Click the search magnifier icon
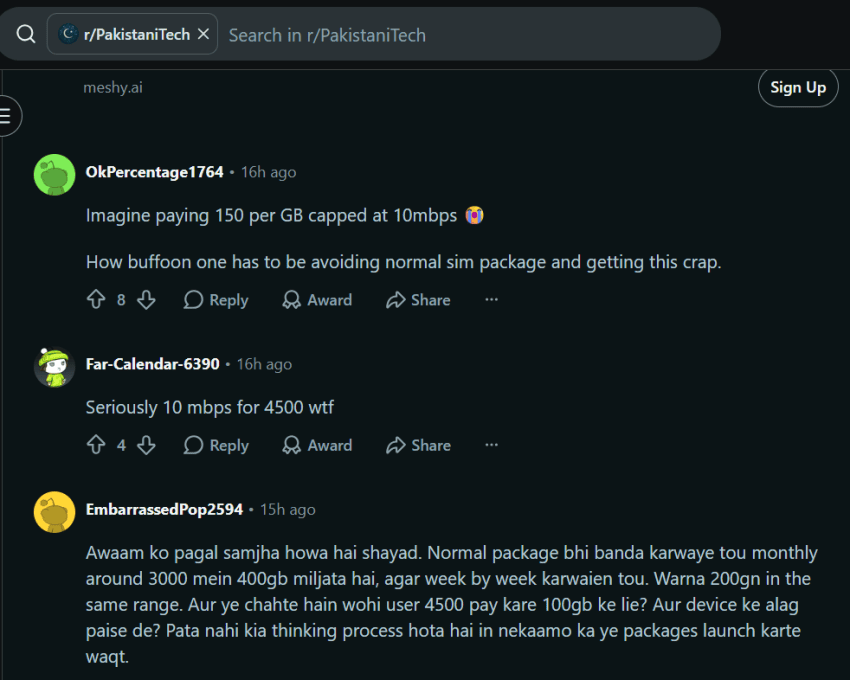850x680 pixels. pyautogui.click(x=25, y=34)
